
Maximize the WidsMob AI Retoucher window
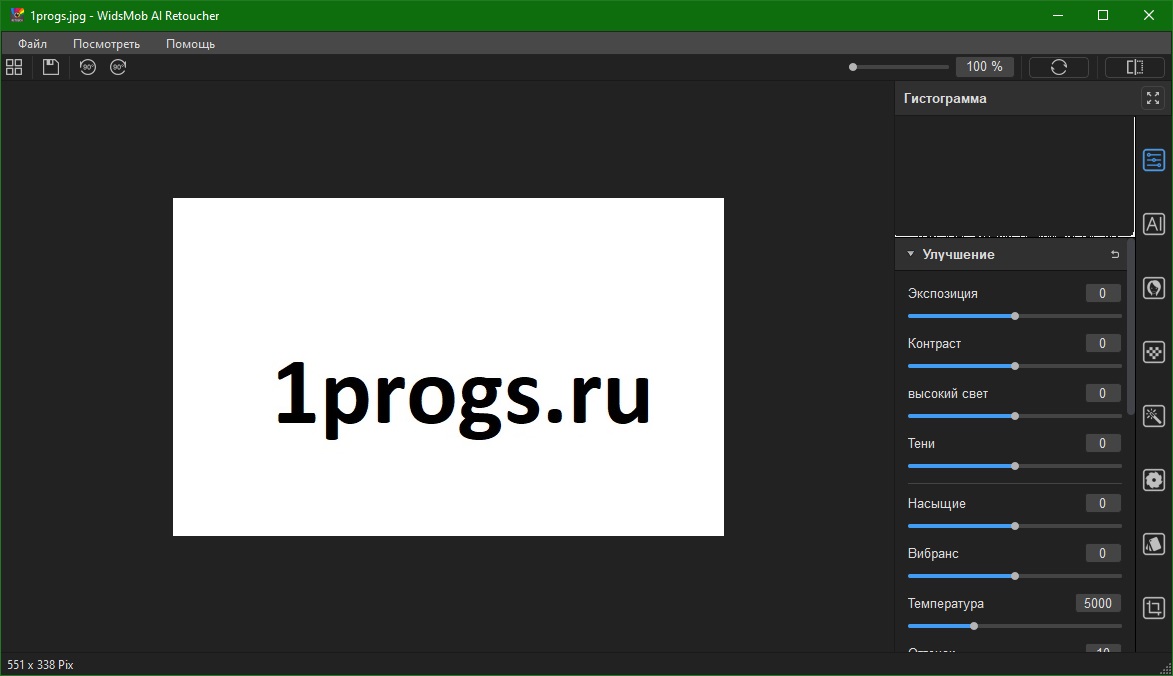tap(1103, 15)
